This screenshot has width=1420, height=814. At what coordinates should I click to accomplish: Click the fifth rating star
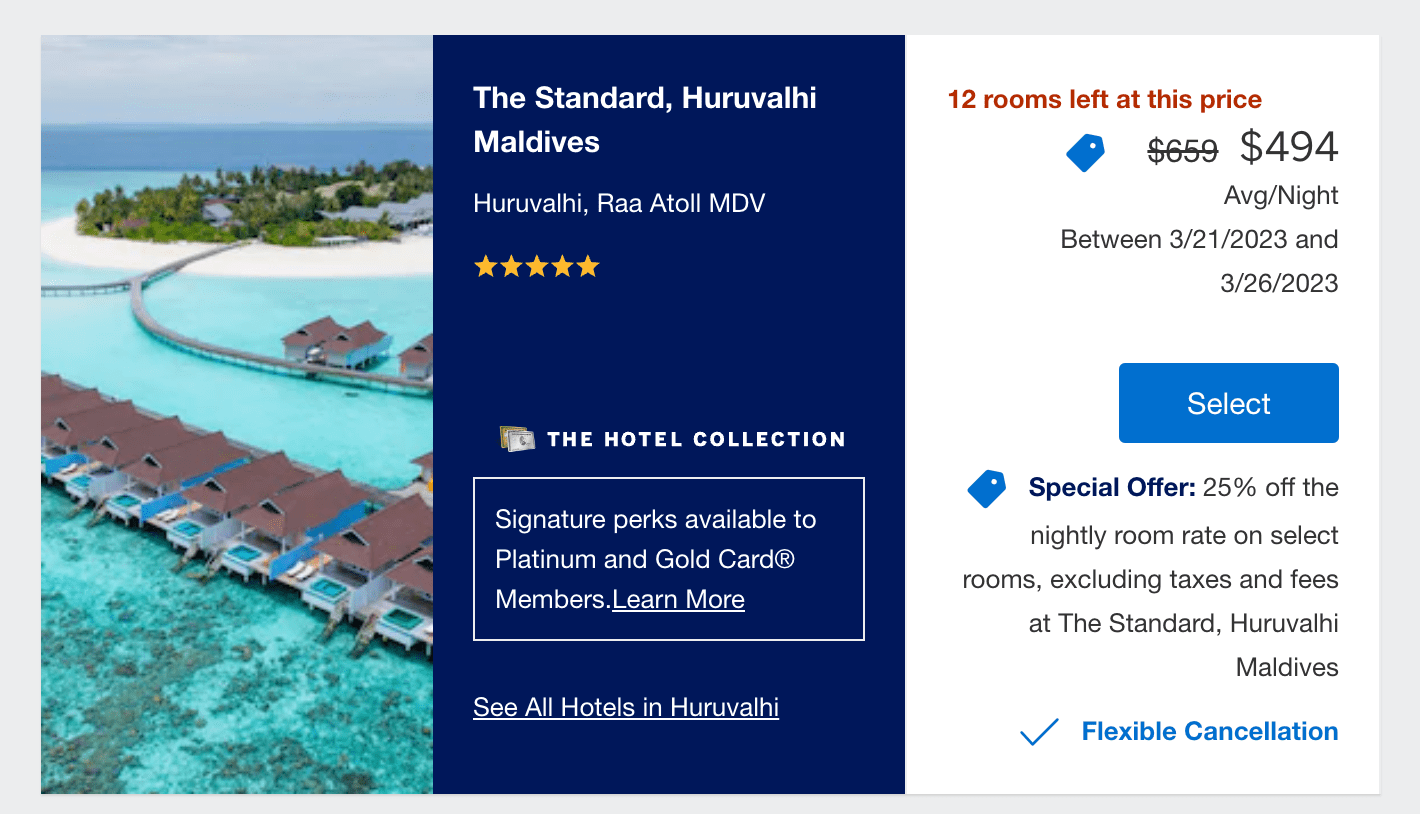click(588, 266)
